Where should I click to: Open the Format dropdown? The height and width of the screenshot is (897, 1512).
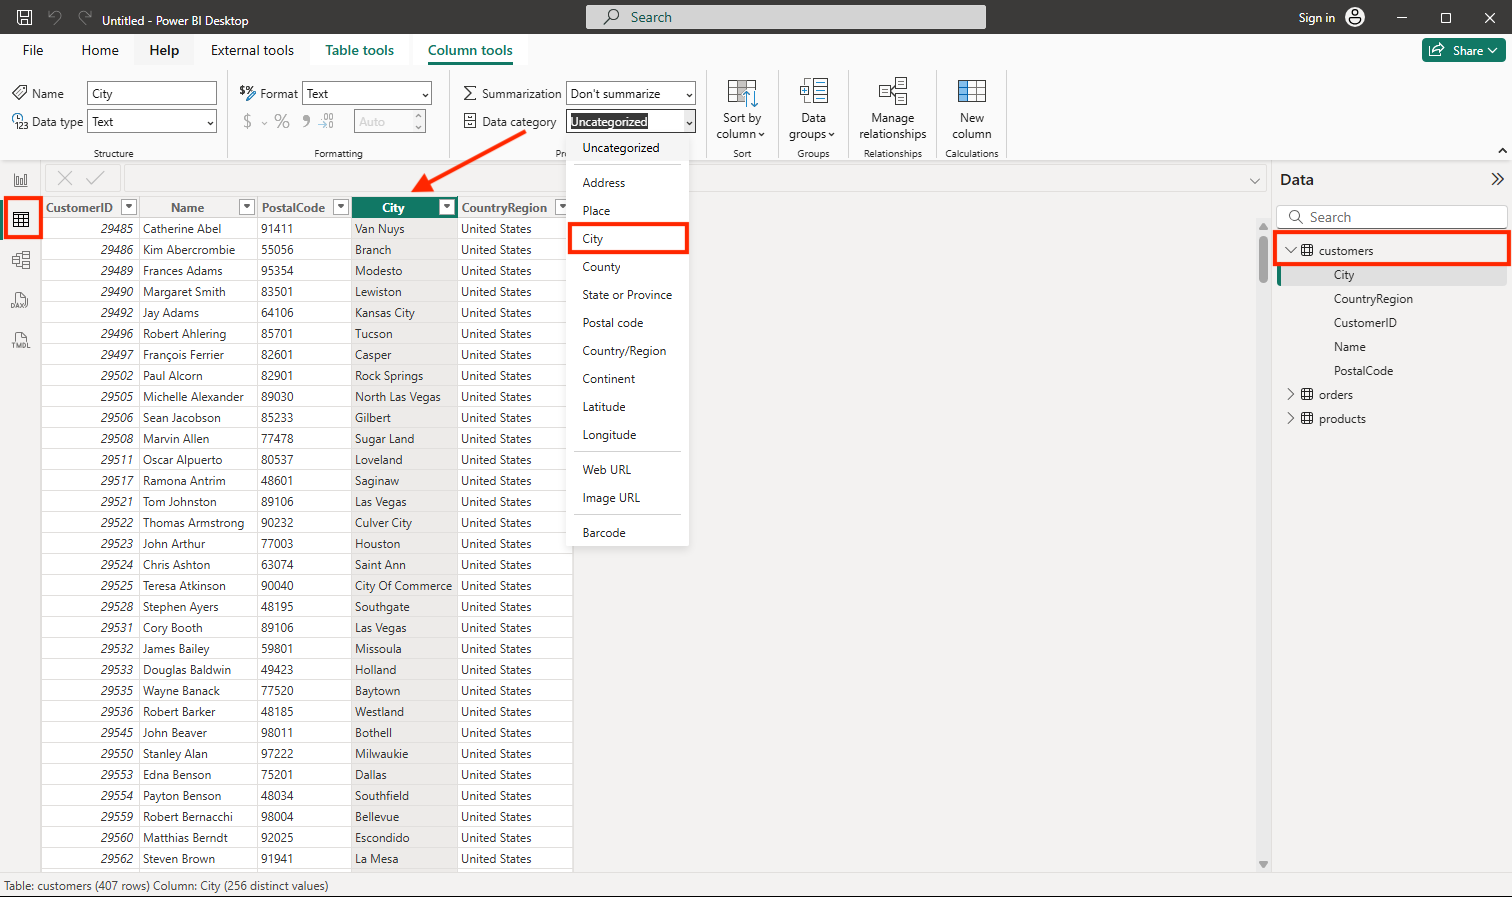367,93
